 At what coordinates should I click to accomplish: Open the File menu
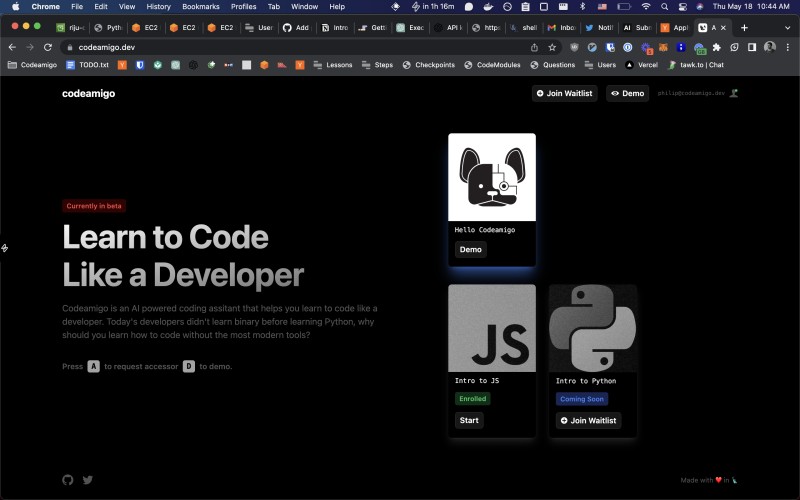[x=77, y=7]
